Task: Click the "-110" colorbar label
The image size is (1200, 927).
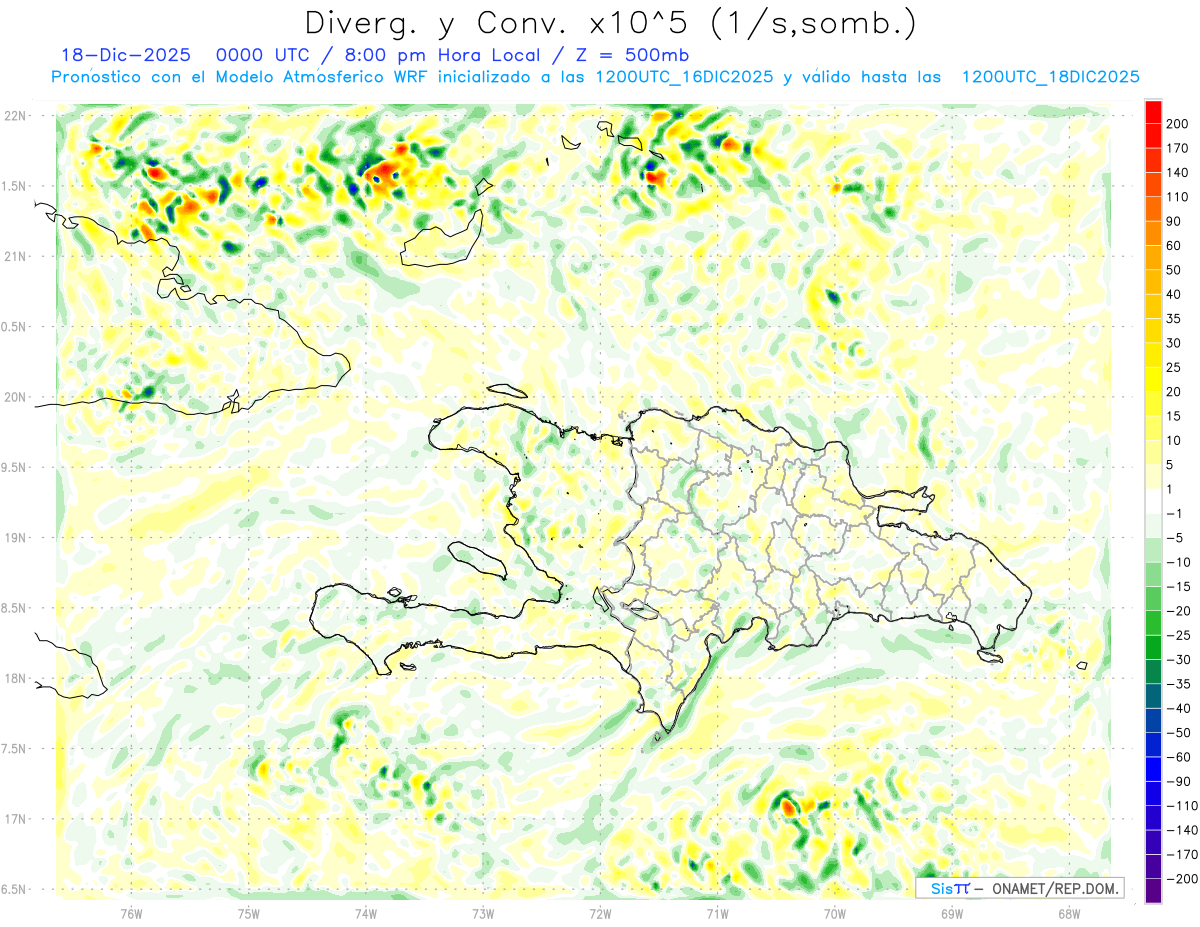Action: click(1183, 806)
